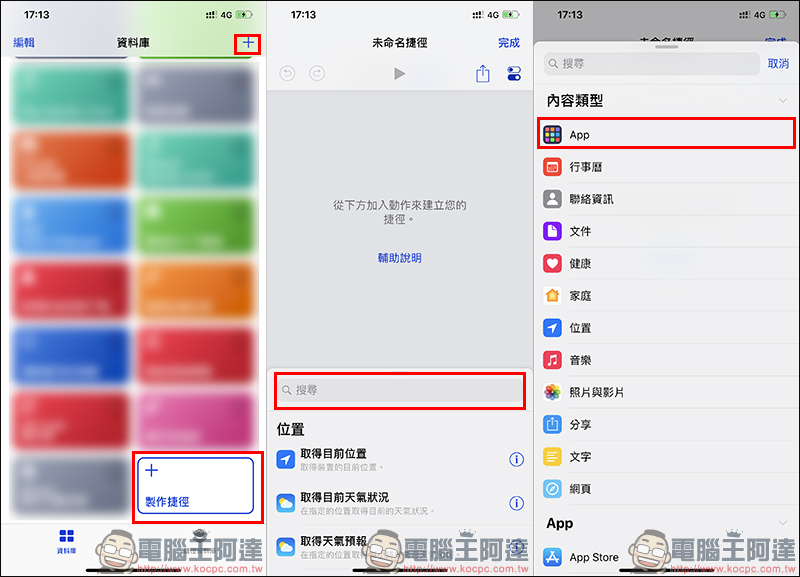Tap location arrow icon of 取得目前位置
The image size is (800, 577).
pos(286,460)
